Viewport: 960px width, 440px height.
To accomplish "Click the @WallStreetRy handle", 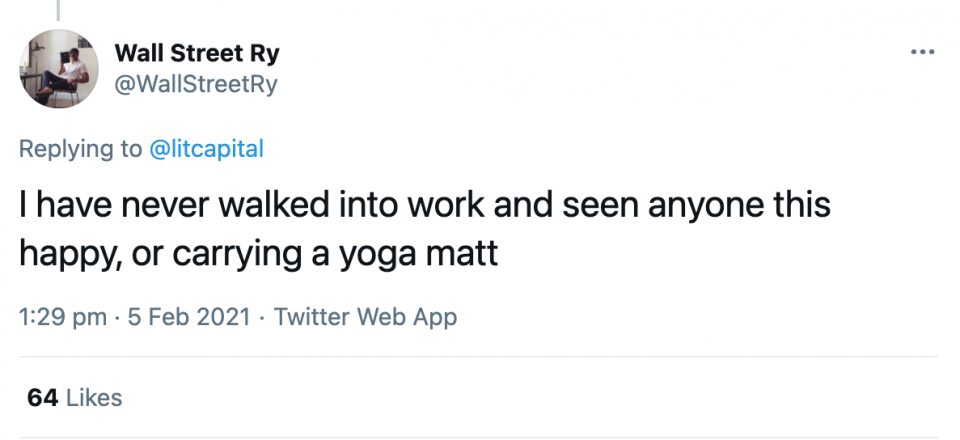I will tap(196, 84).
